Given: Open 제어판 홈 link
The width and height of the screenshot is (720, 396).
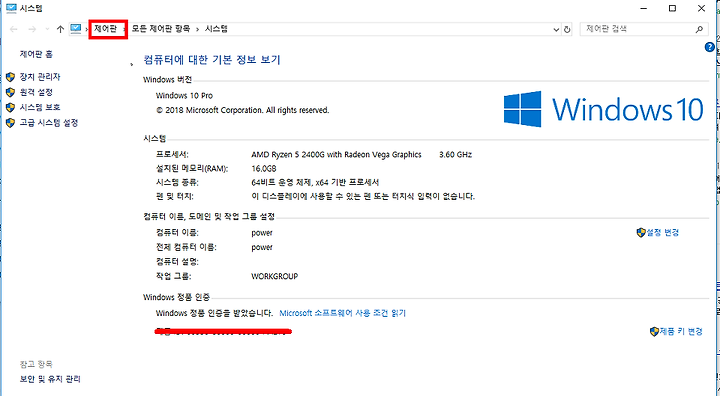Looking at the screenshot, I should [36, 54].
